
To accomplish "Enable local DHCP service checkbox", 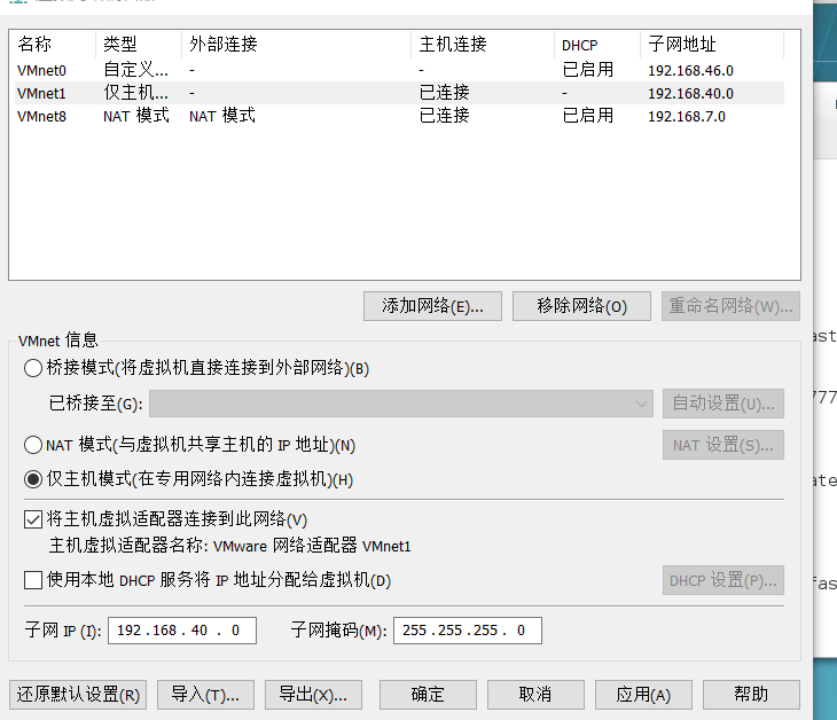I will pyautogui.click(x=33, y=580).
